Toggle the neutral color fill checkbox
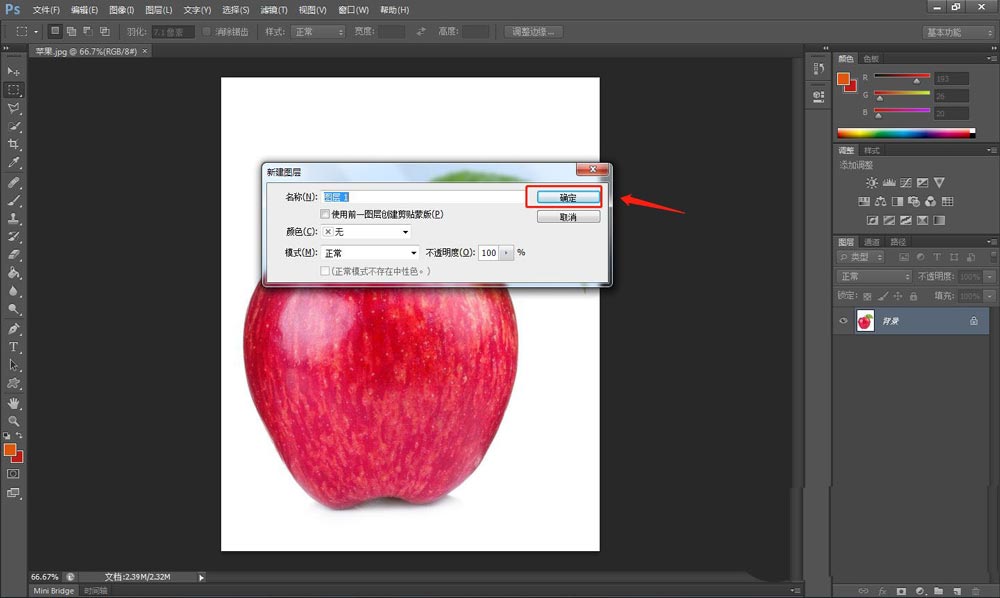 pyautogui.click(x=325, y=271)
